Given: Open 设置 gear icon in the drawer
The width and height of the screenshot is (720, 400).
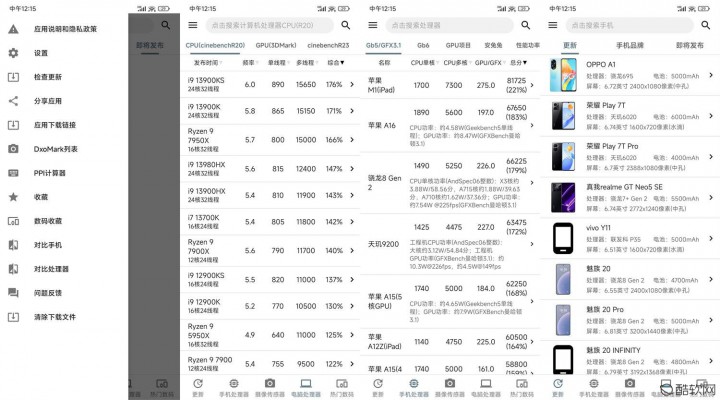Looking at the screenshot, I should click(x=13, y=53).
